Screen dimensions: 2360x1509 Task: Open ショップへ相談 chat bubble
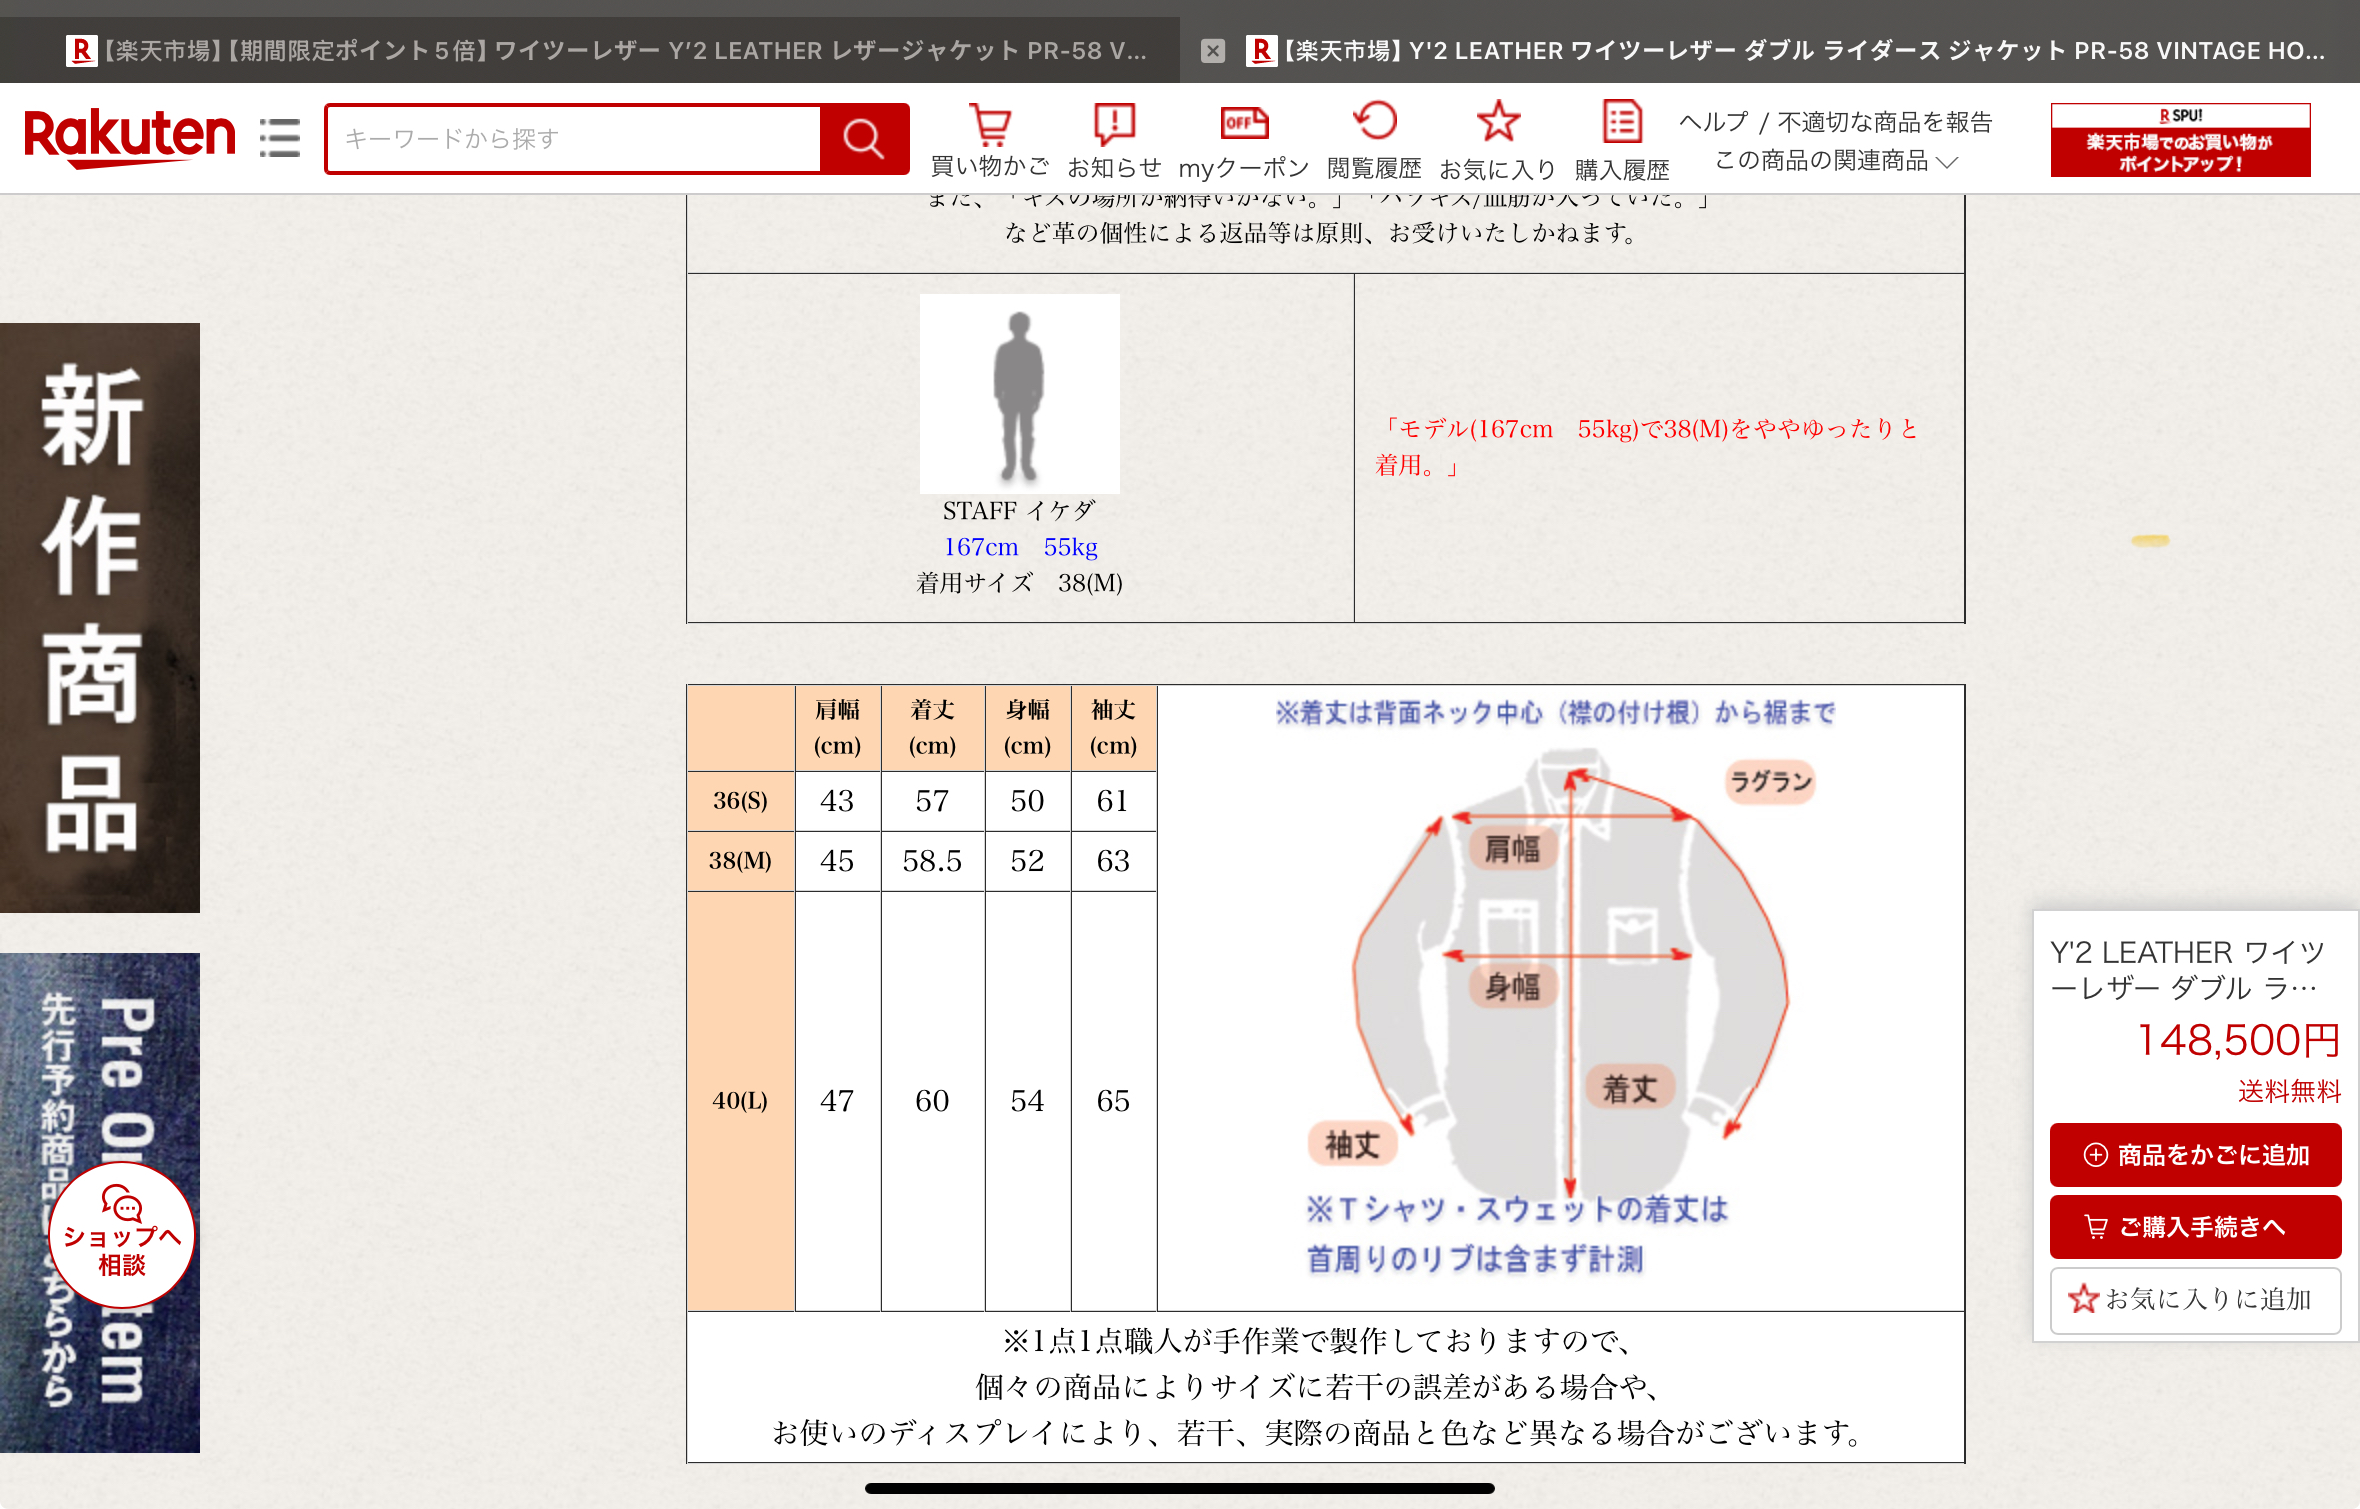click(122, 1235)
